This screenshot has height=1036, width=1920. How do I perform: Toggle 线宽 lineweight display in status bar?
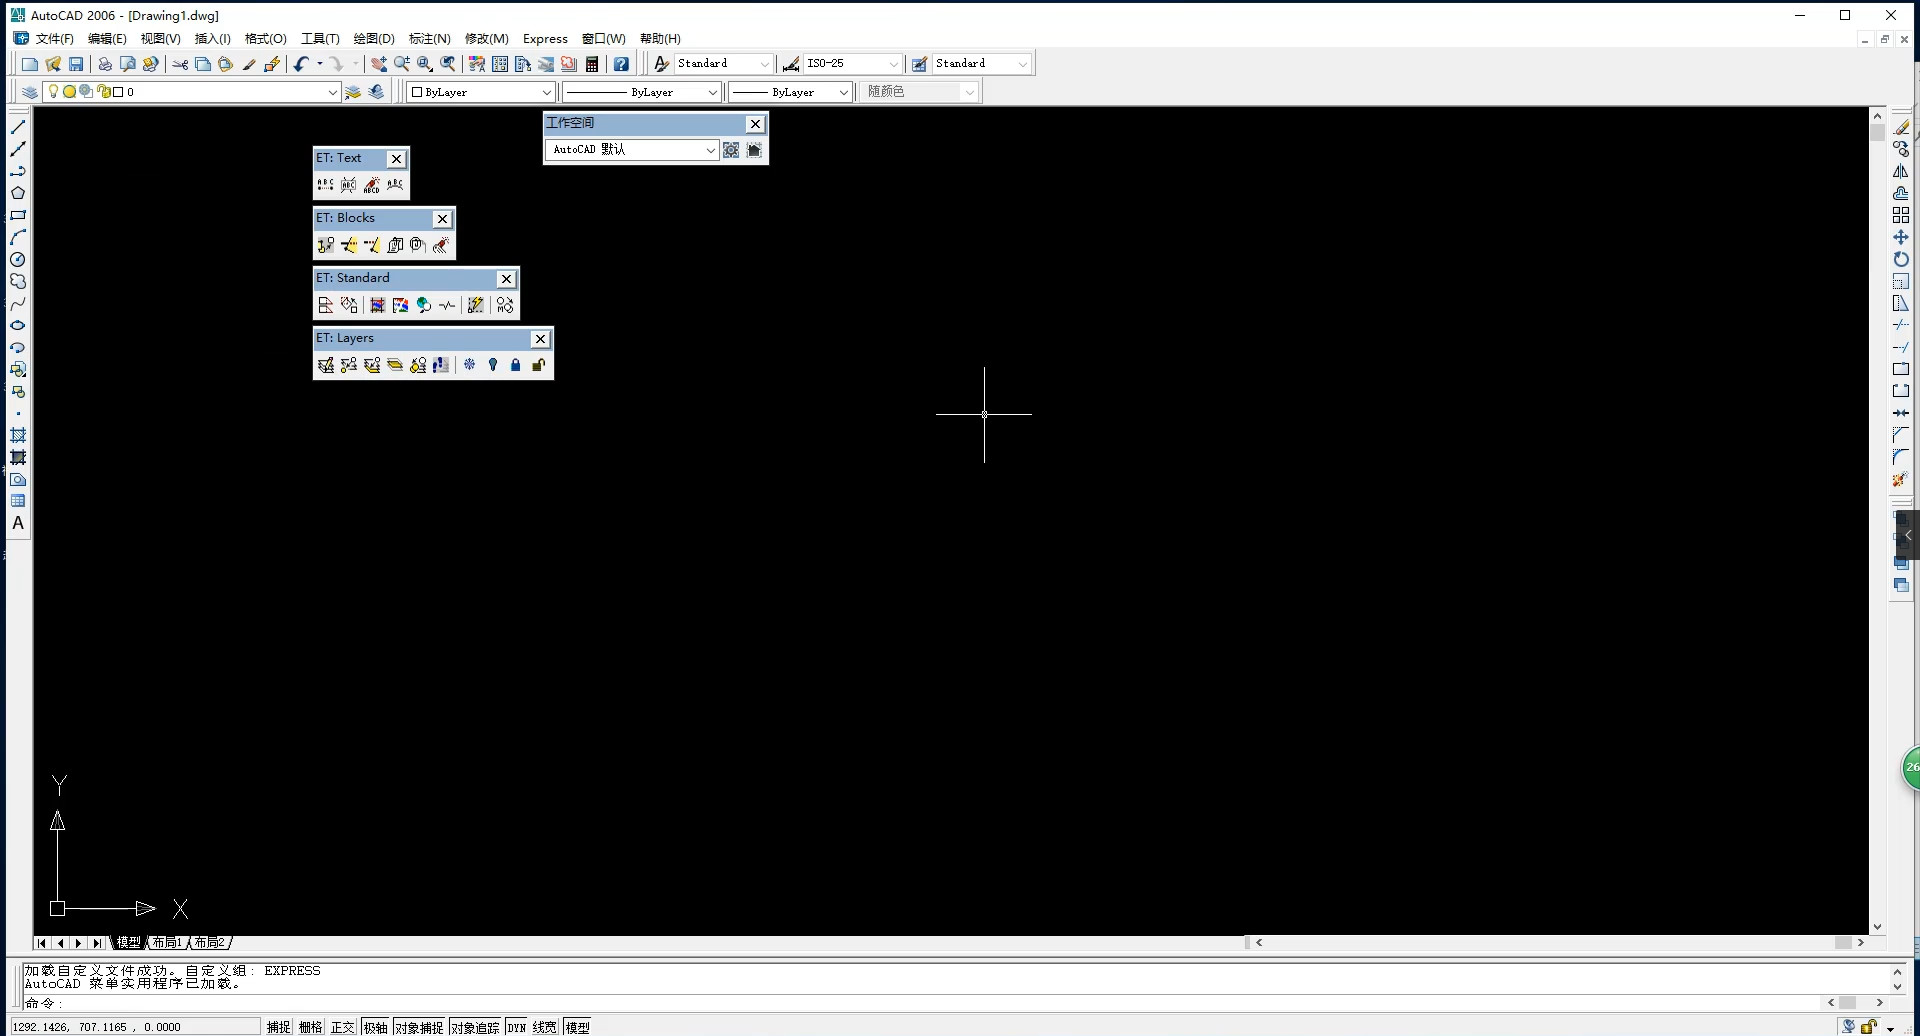545,1027
